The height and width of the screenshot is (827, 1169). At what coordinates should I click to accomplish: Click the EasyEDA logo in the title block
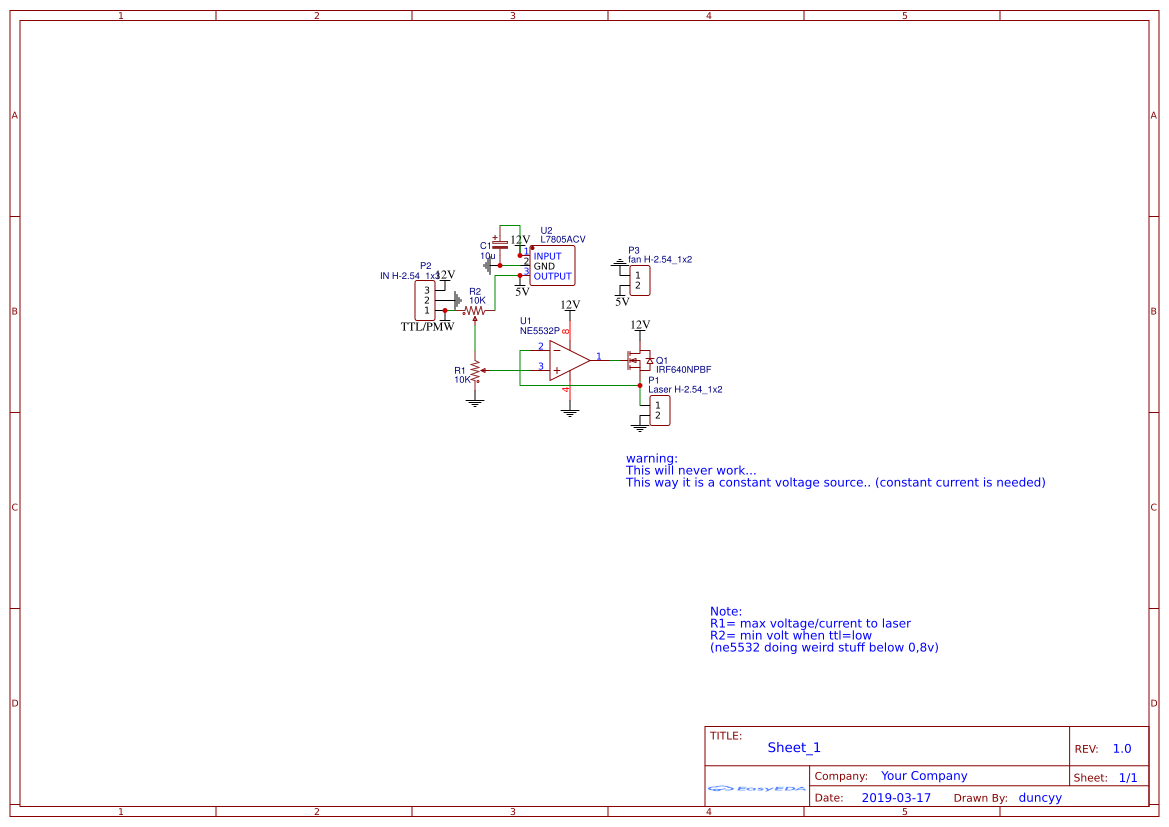click(757, 789)
